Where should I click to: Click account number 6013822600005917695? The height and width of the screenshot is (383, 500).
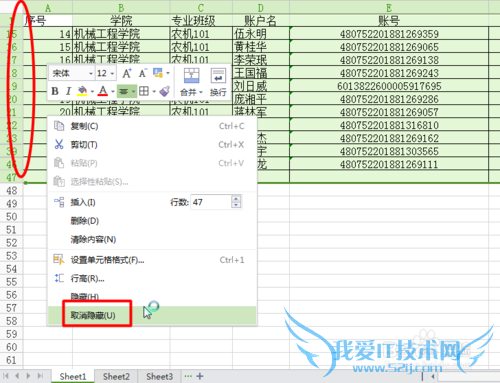[x=389, y=86]
